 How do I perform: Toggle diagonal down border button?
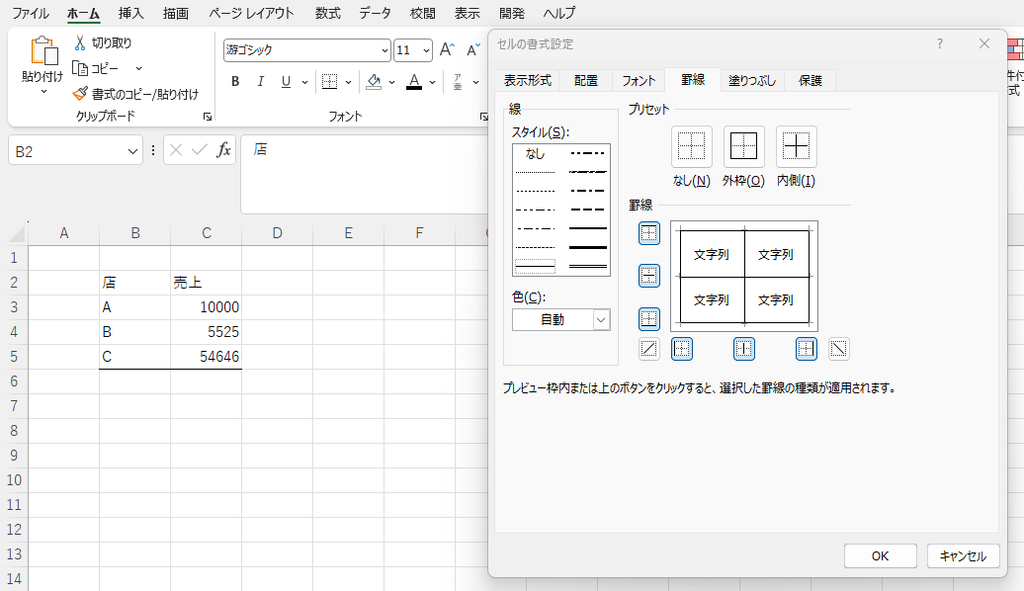(839, 349)
